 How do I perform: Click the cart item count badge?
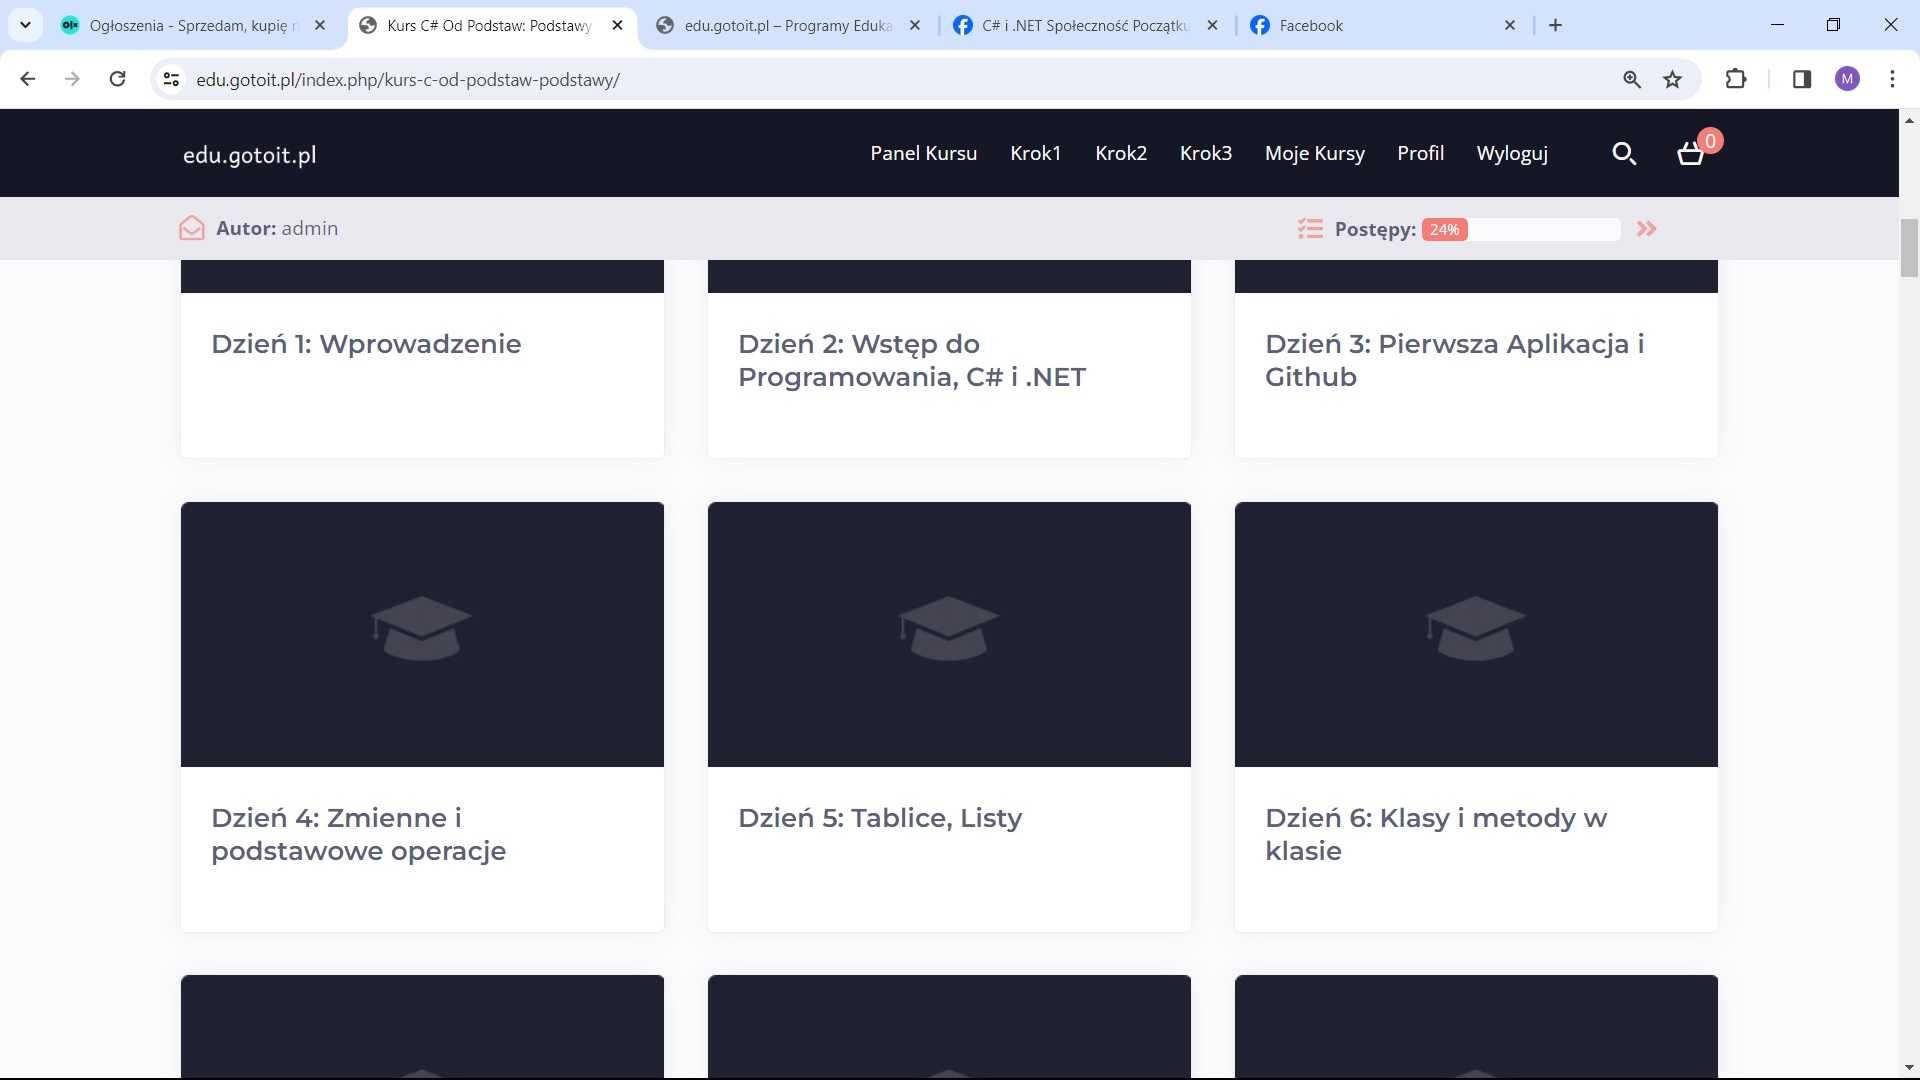[x=1710, y=141]
